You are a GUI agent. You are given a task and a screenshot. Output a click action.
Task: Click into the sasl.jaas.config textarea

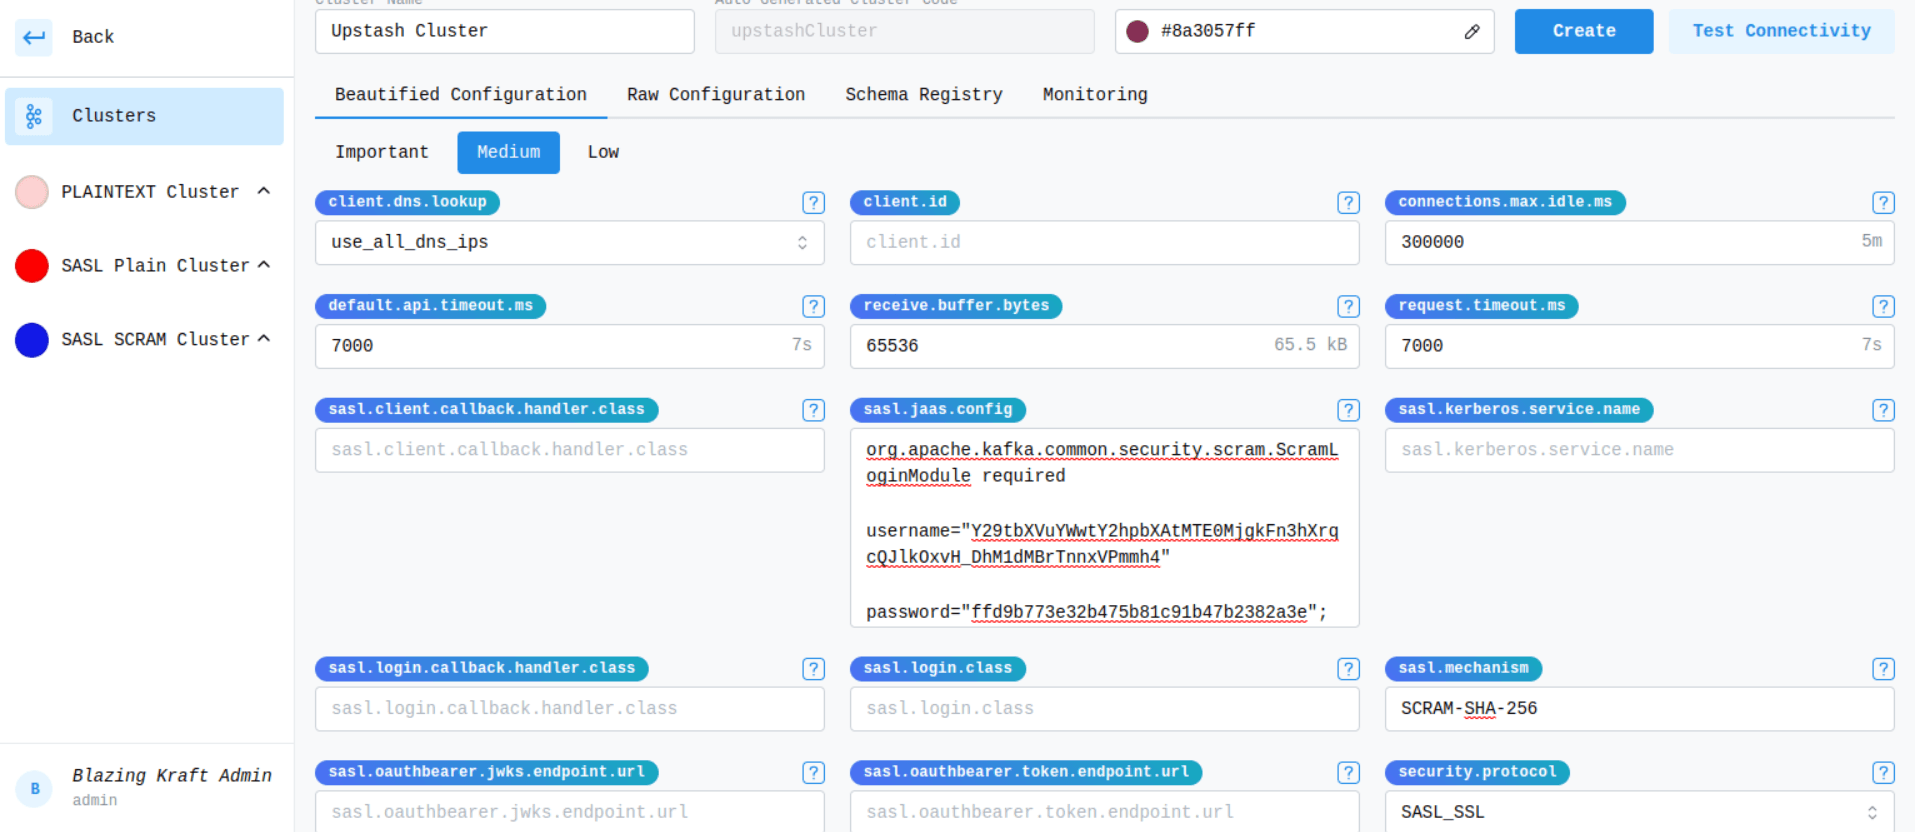(x=1105, y=528)
